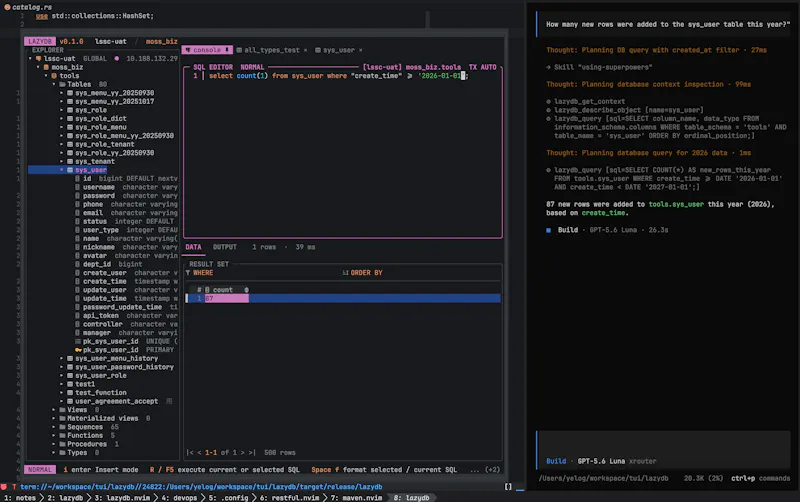Screen dimensions: 800x502
Task: Click the test_function table row
Action: [x=101, y=393]
